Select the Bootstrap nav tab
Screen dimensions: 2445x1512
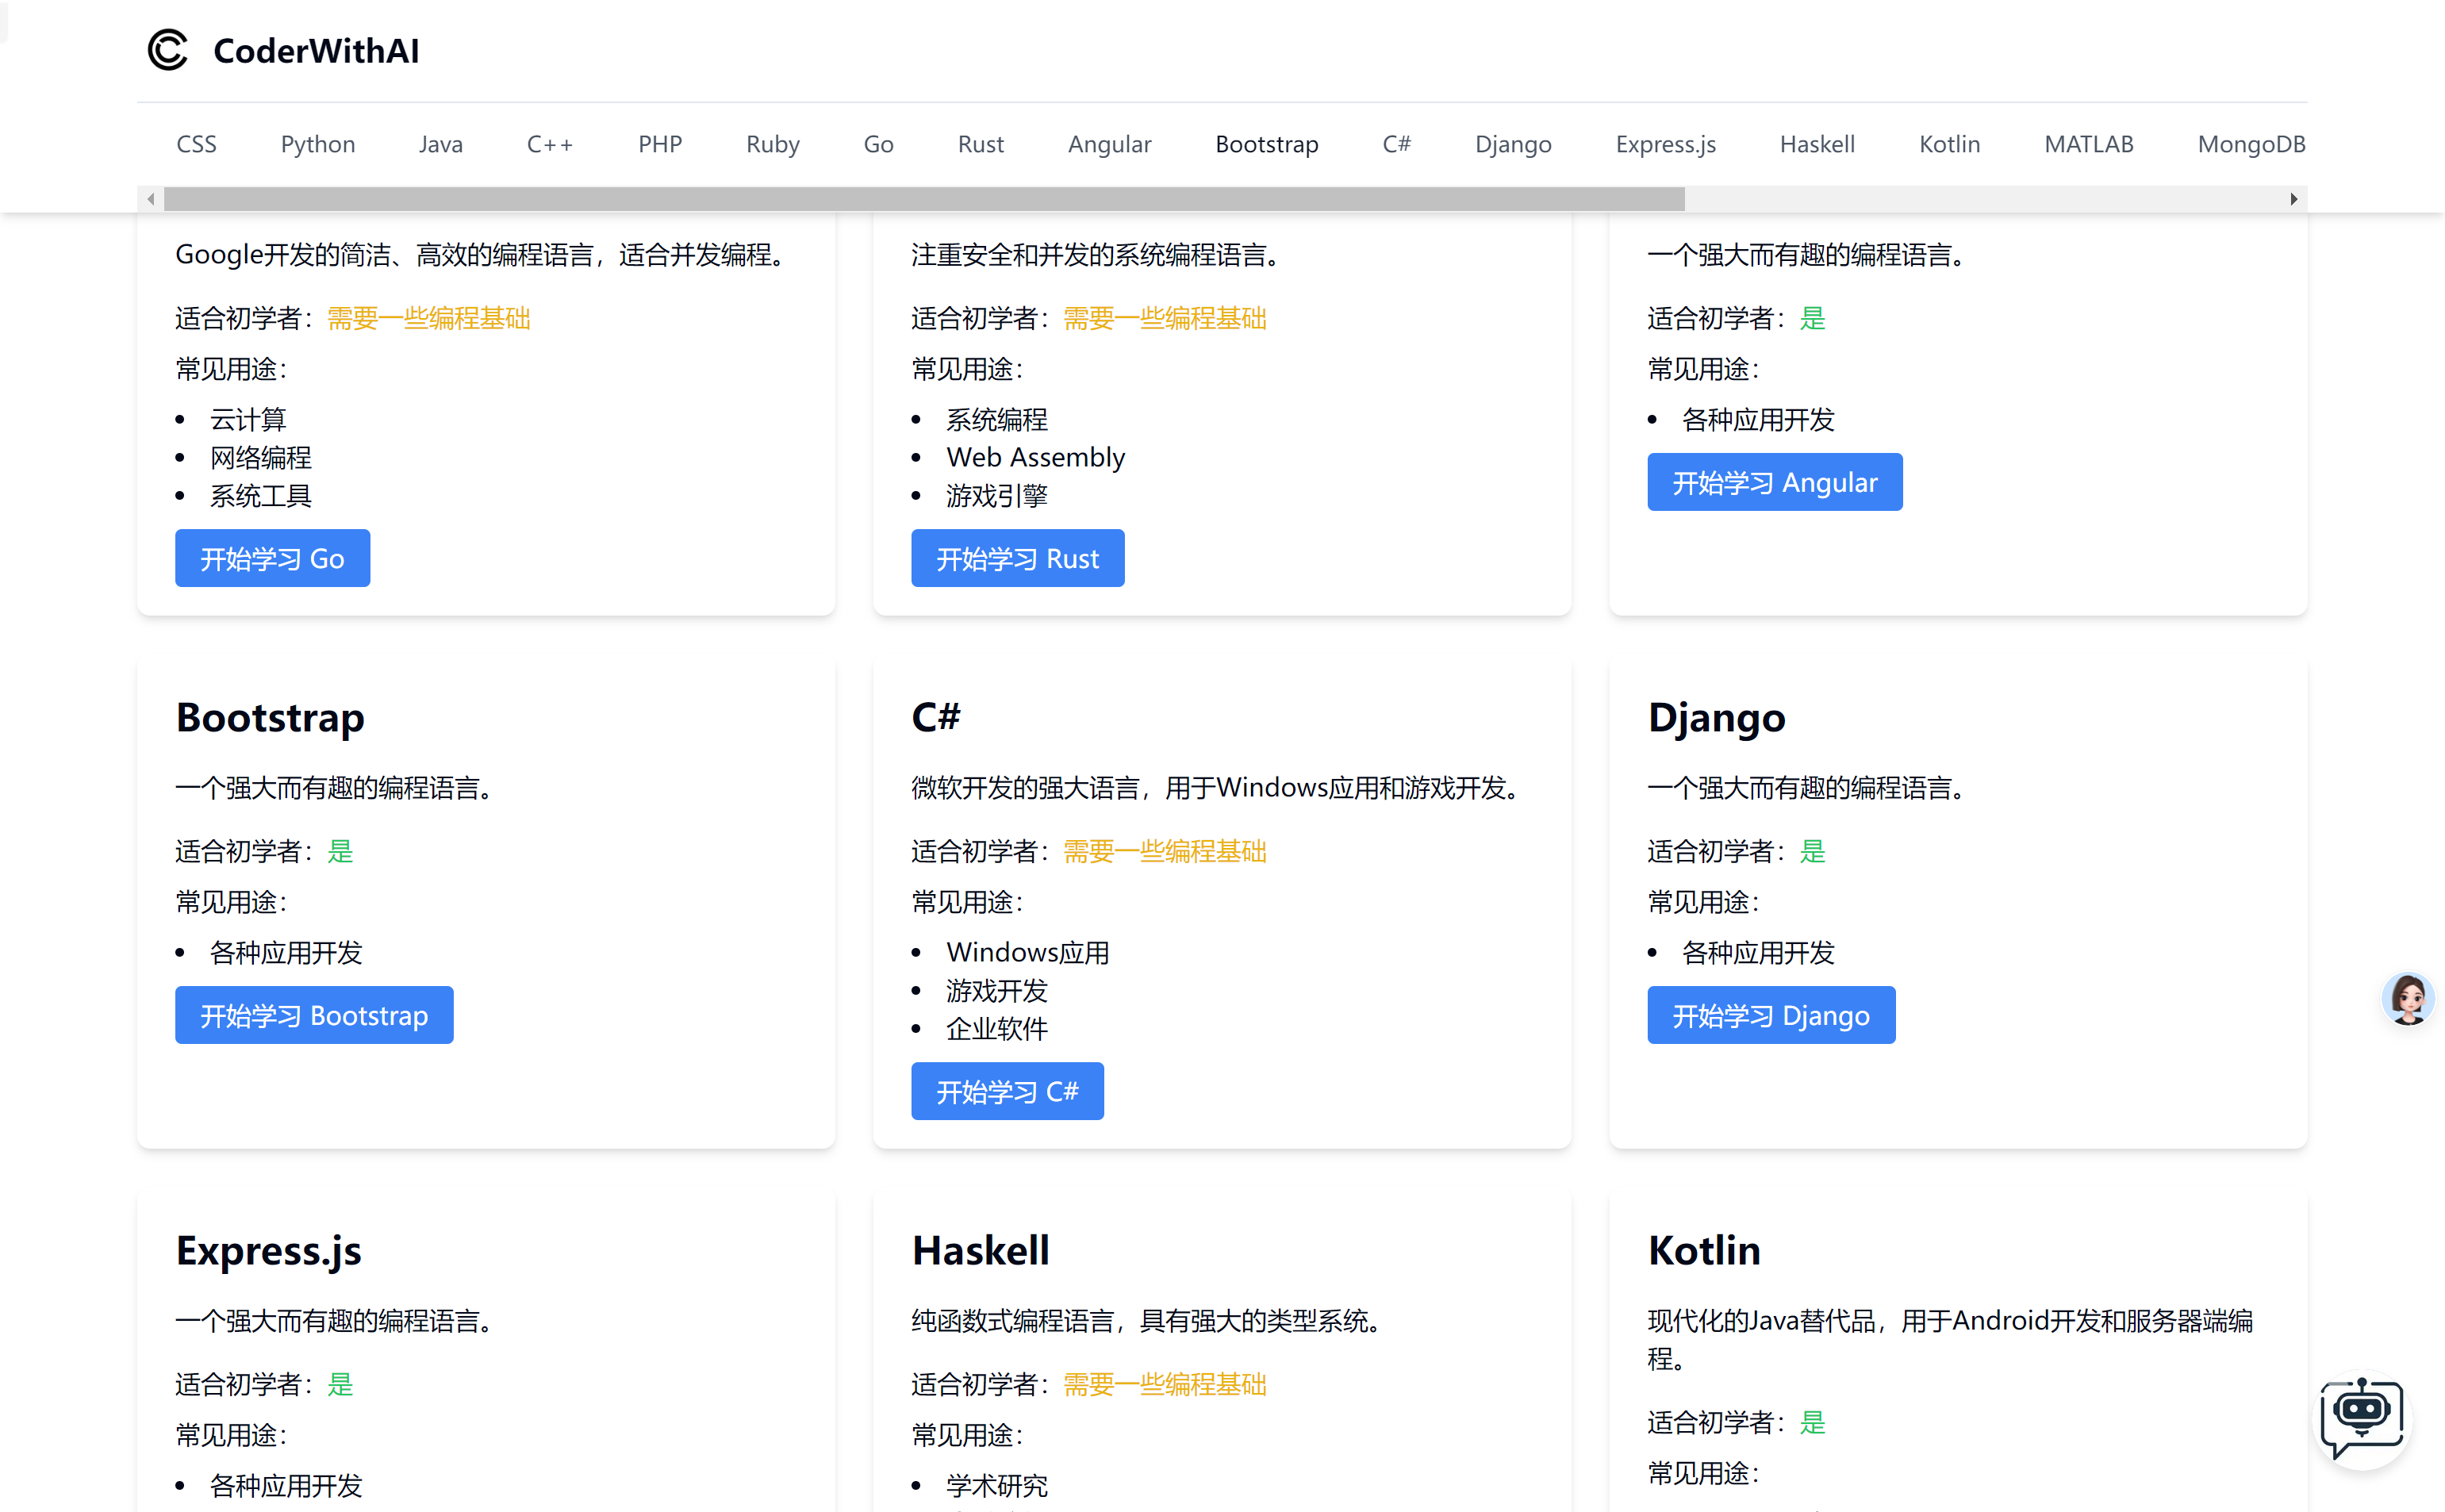point(1267,144)
